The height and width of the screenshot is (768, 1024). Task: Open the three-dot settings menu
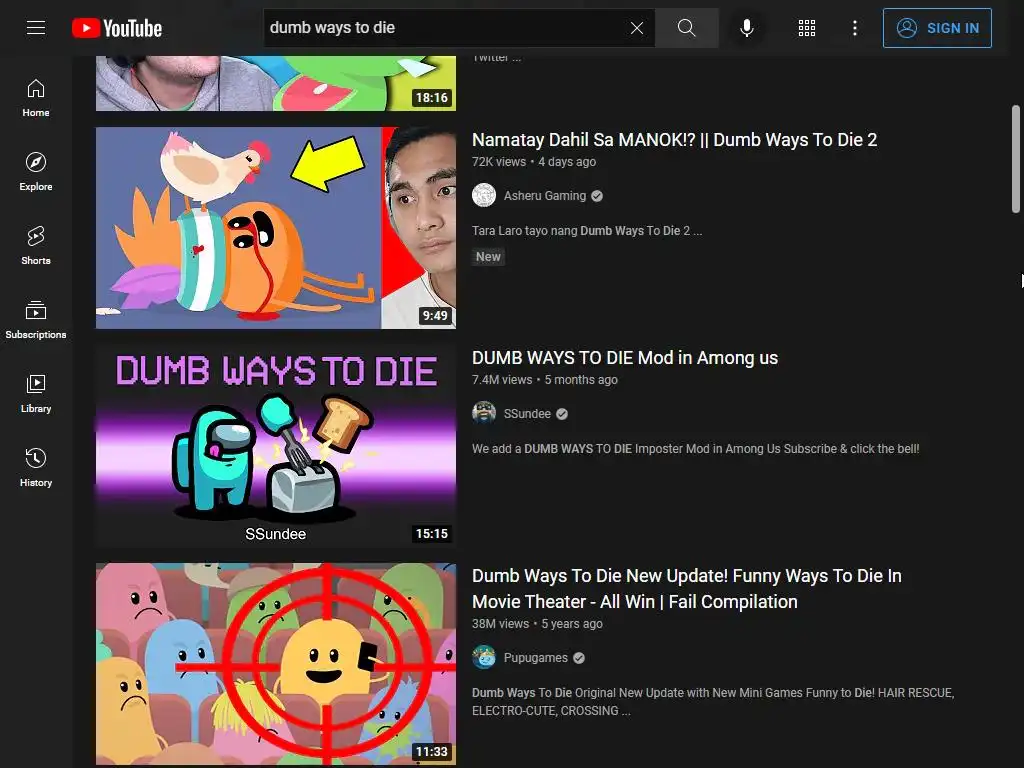854,28
